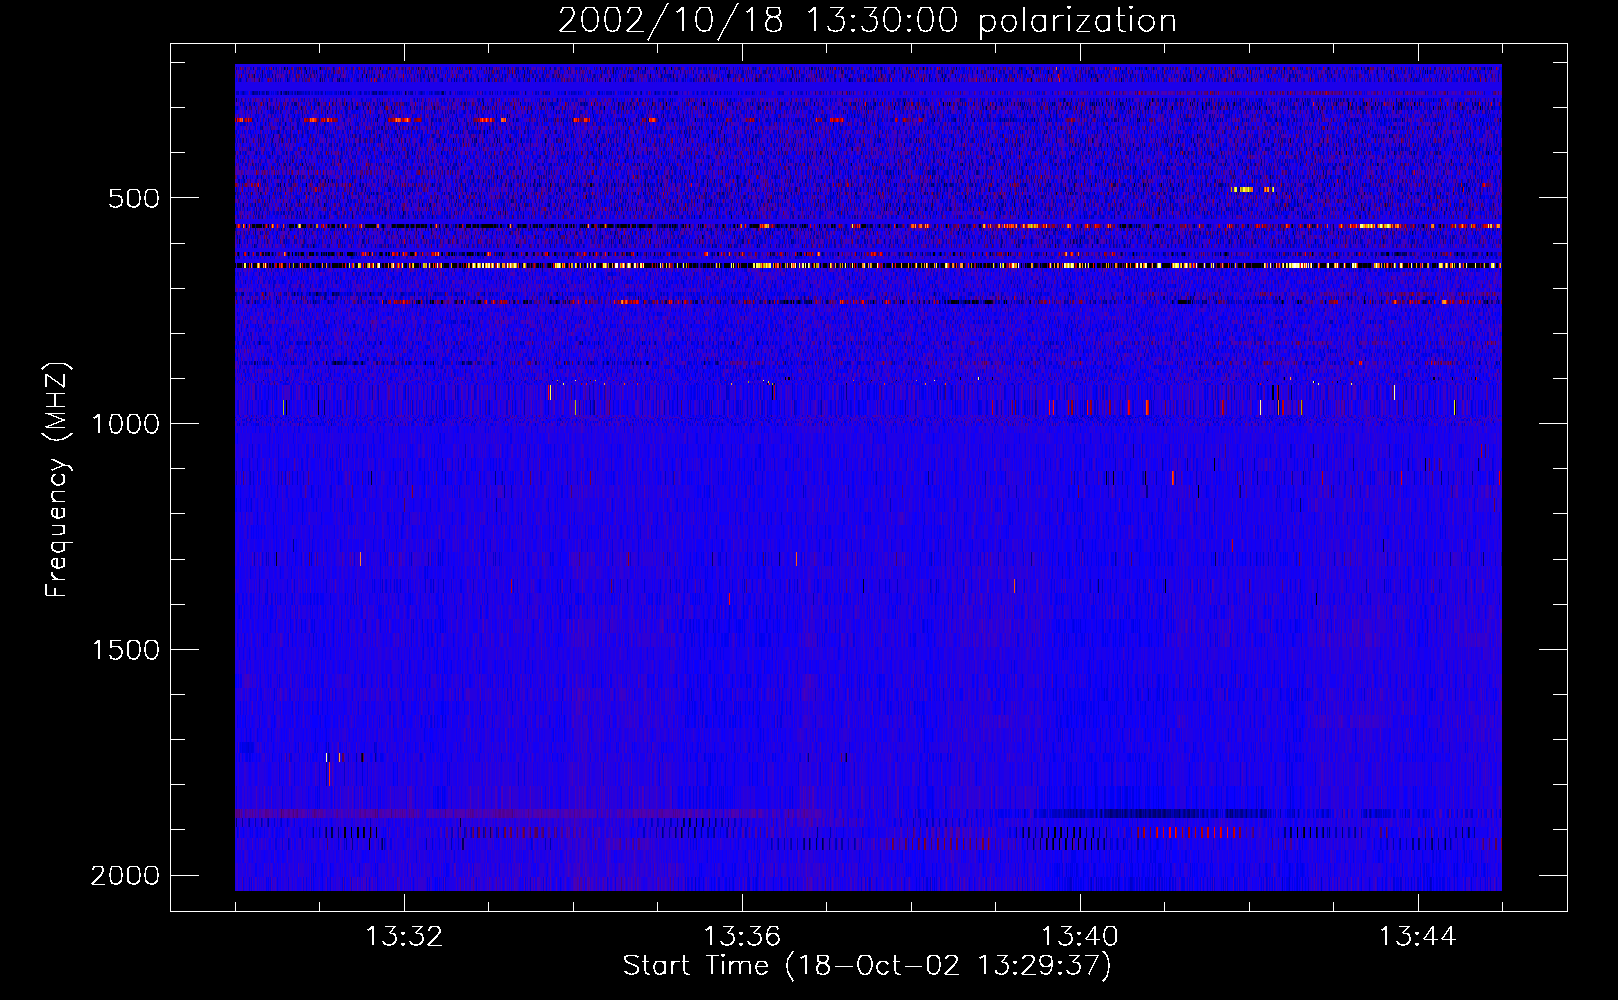Screen dimensions: 1618x1000
Task: Click the 13:44 time tick label
Action: pos(1418,937)
